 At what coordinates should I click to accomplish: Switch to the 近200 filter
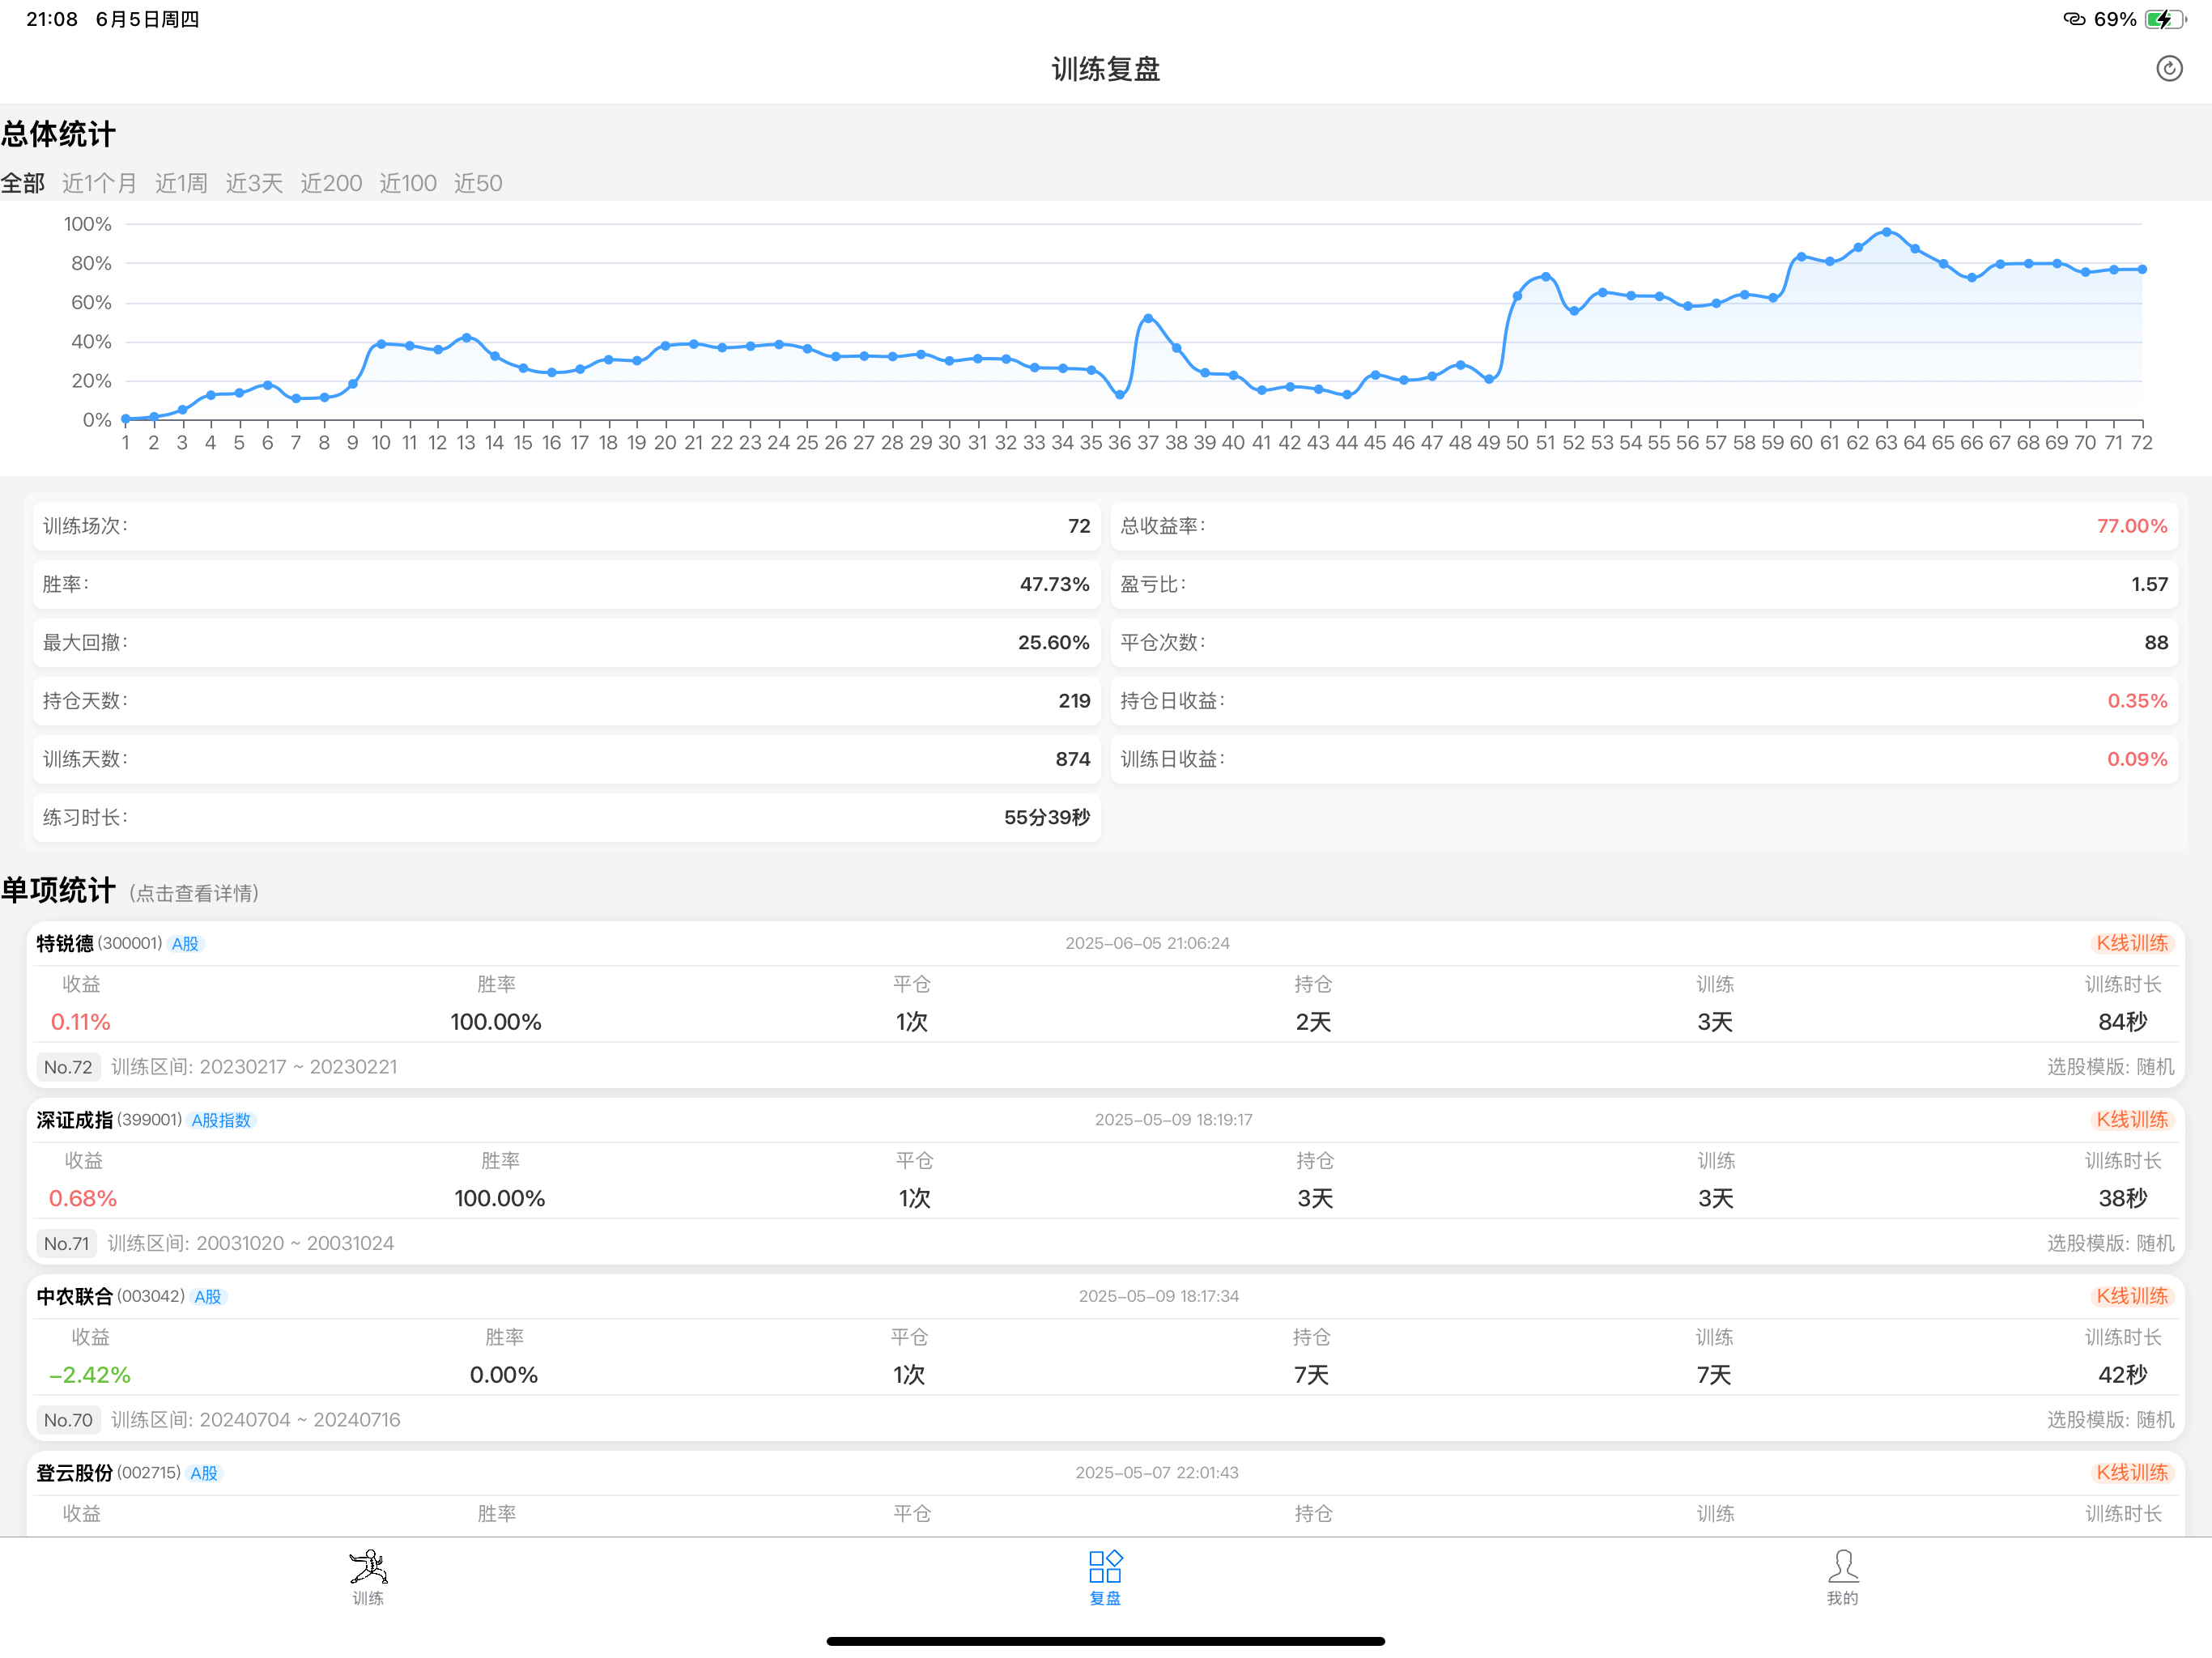pos(331,183)
